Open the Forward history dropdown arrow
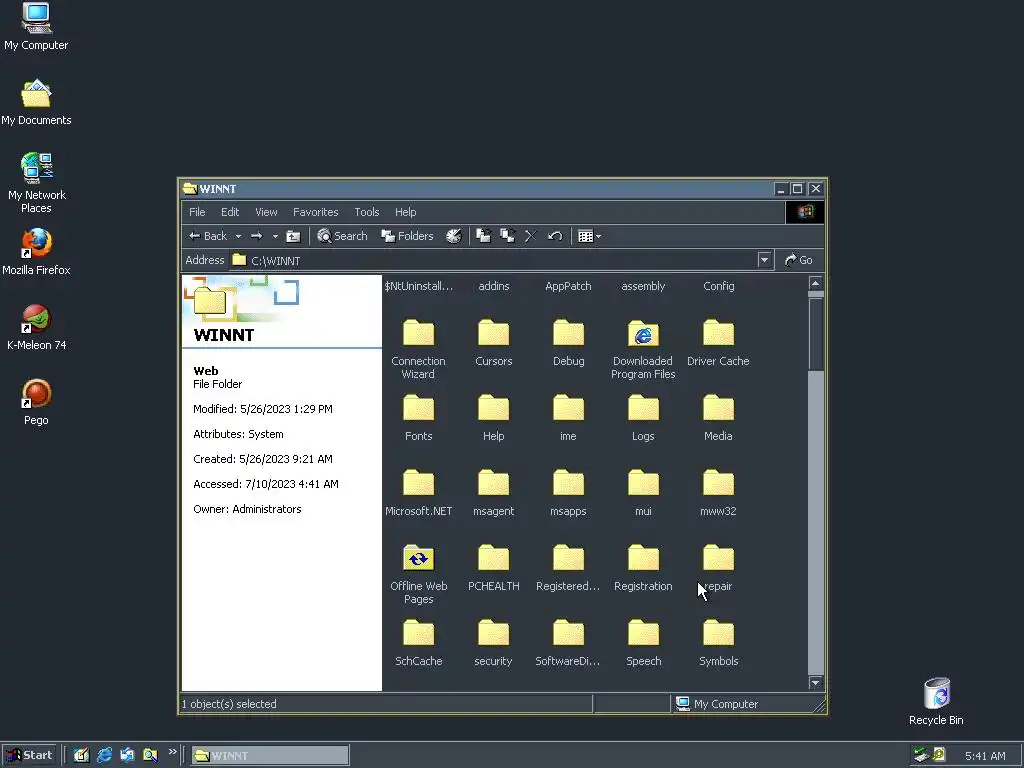The height and width of the screenshot is (768, 1024). (x=275, y=236)
